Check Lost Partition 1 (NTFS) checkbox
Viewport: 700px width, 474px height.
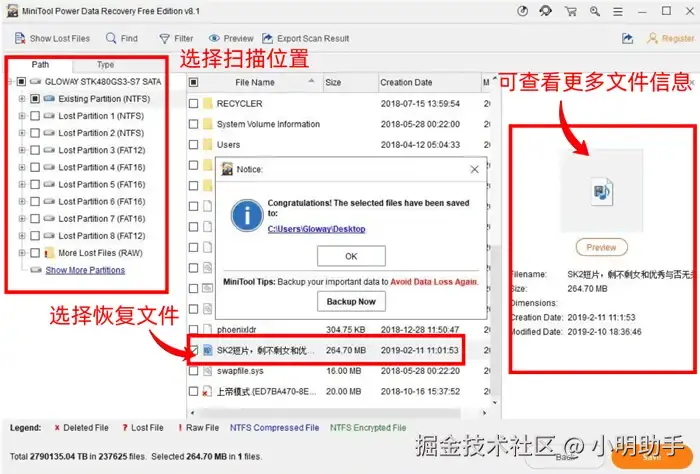(x=35, y=116)
